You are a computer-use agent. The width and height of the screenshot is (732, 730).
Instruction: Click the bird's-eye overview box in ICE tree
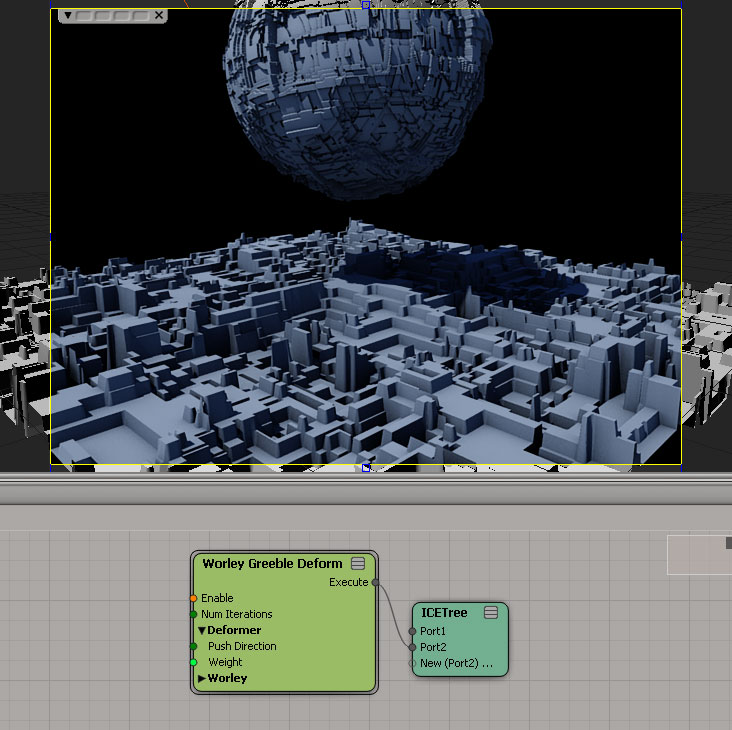tap(698, 554)
